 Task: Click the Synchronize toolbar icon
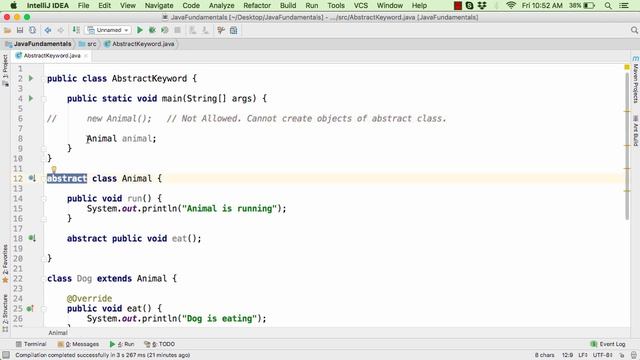click(32, 30)
